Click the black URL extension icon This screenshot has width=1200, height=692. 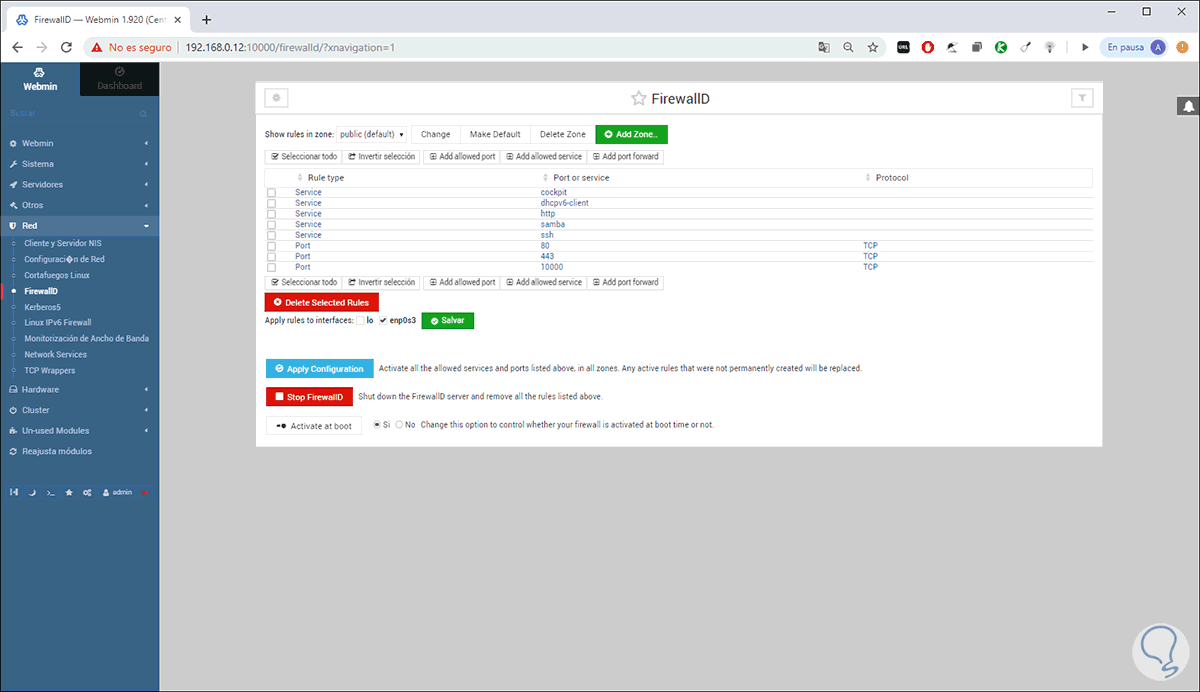903,47
